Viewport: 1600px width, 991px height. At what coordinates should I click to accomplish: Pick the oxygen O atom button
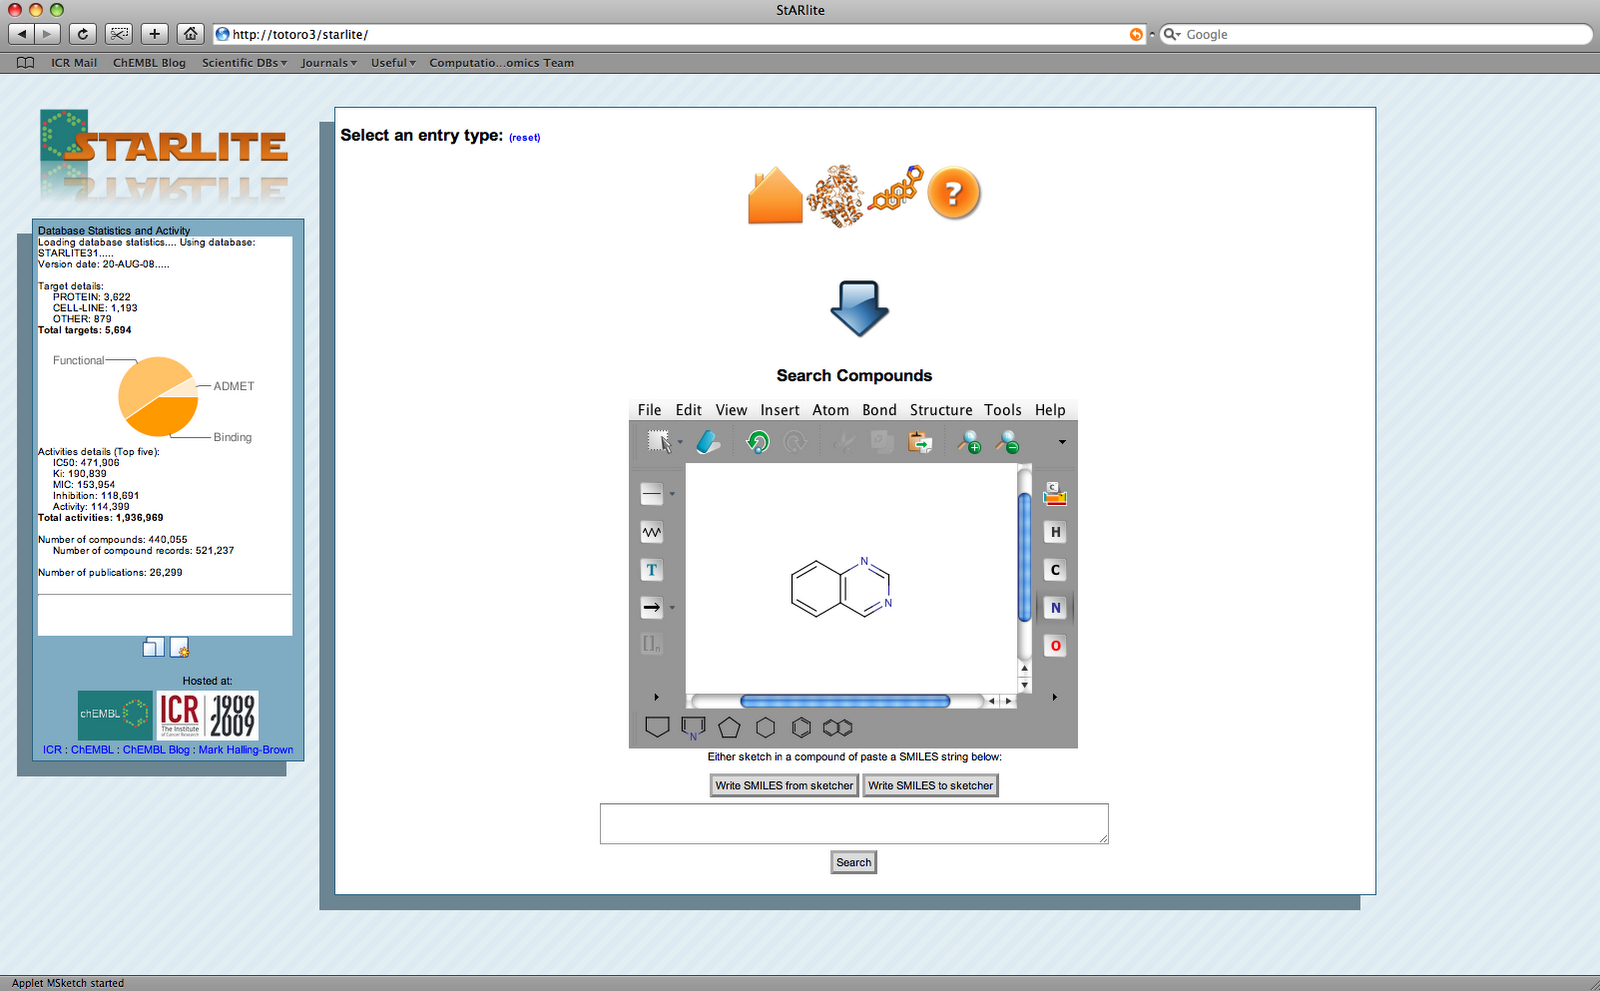click(1055, 645)
